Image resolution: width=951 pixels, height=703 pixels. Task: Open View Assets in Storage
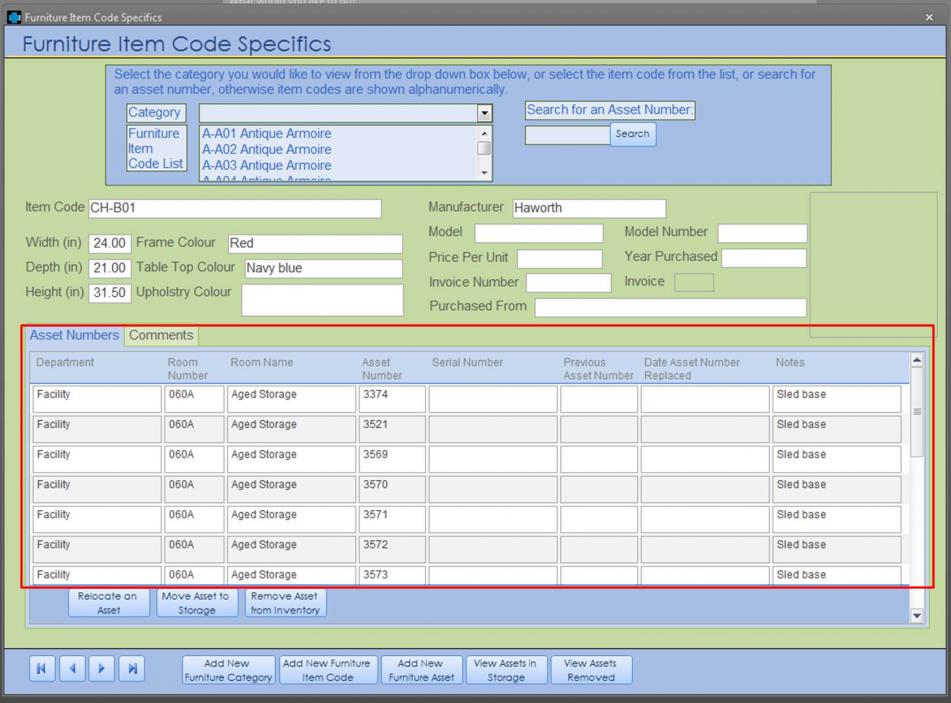pos(505,670)
